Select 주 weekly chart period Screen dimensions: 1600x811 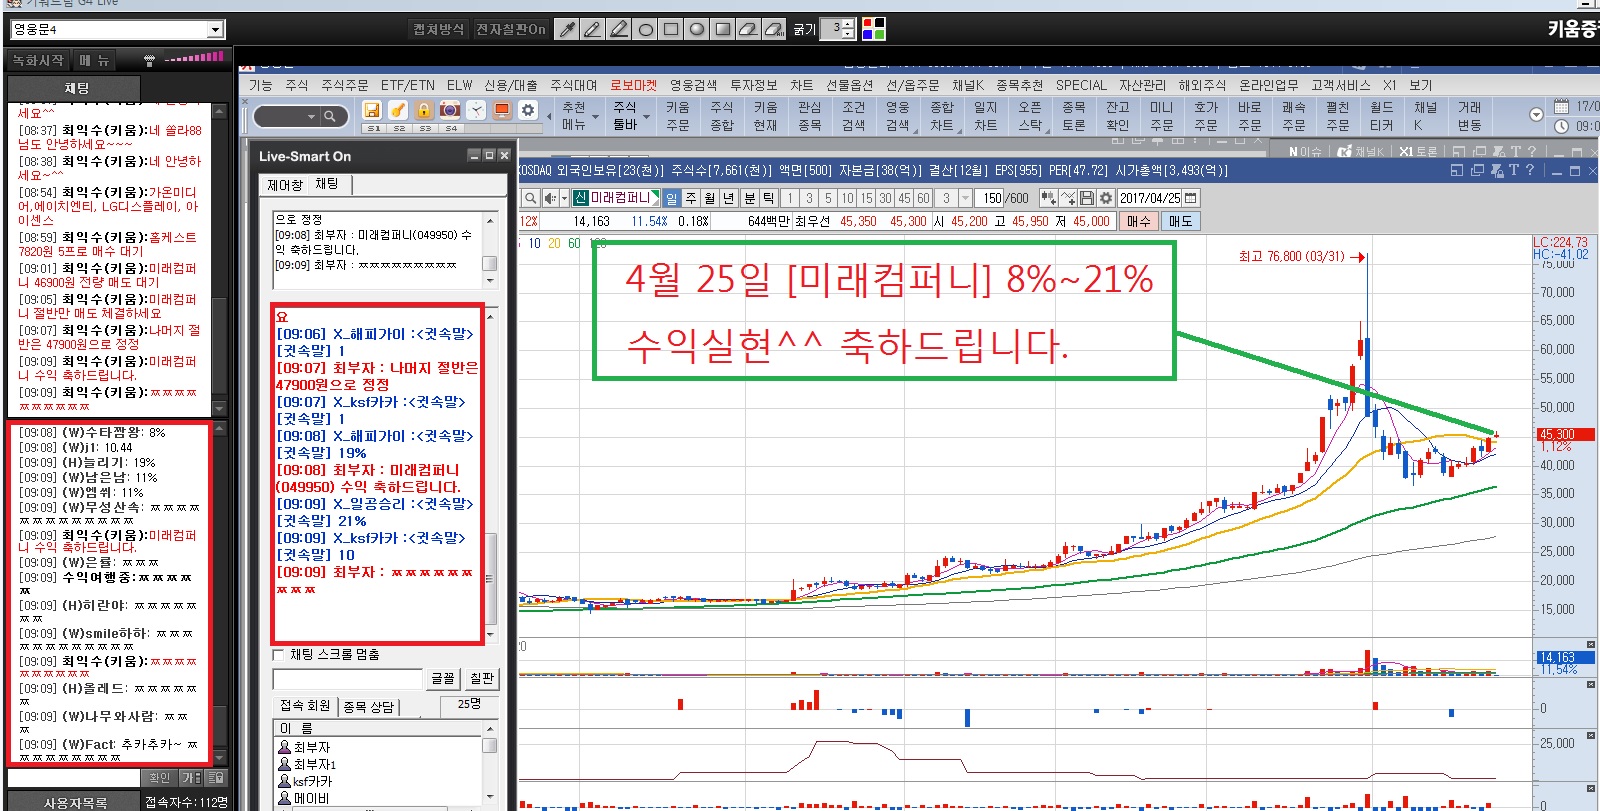(x=691, y=198)
